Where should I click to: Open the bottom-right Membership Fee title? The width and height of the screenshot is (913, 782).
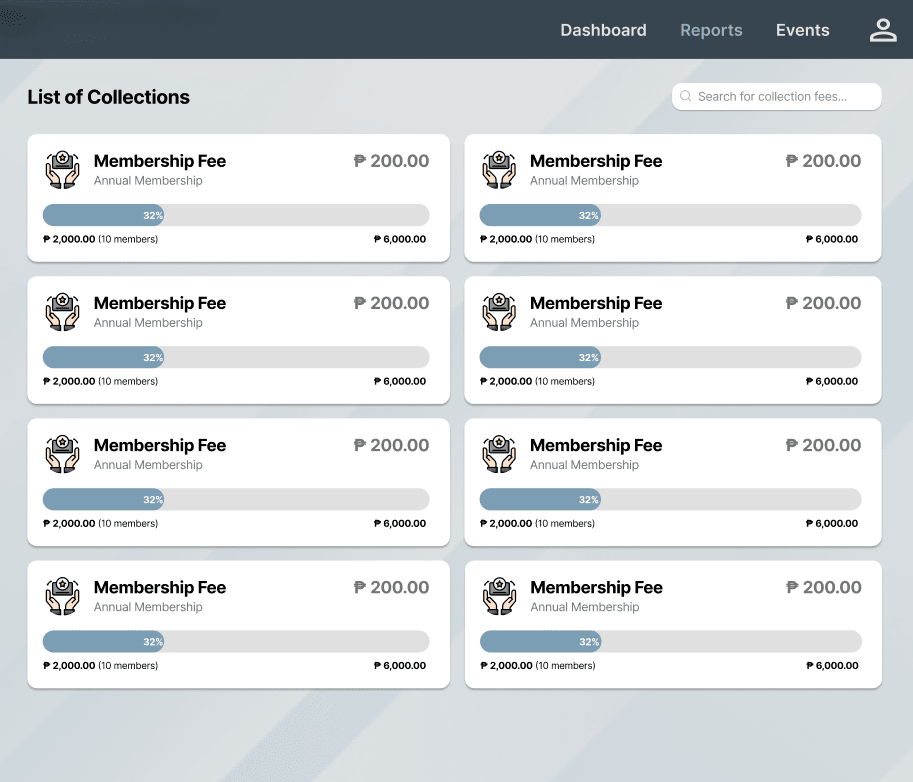[596, 587]
